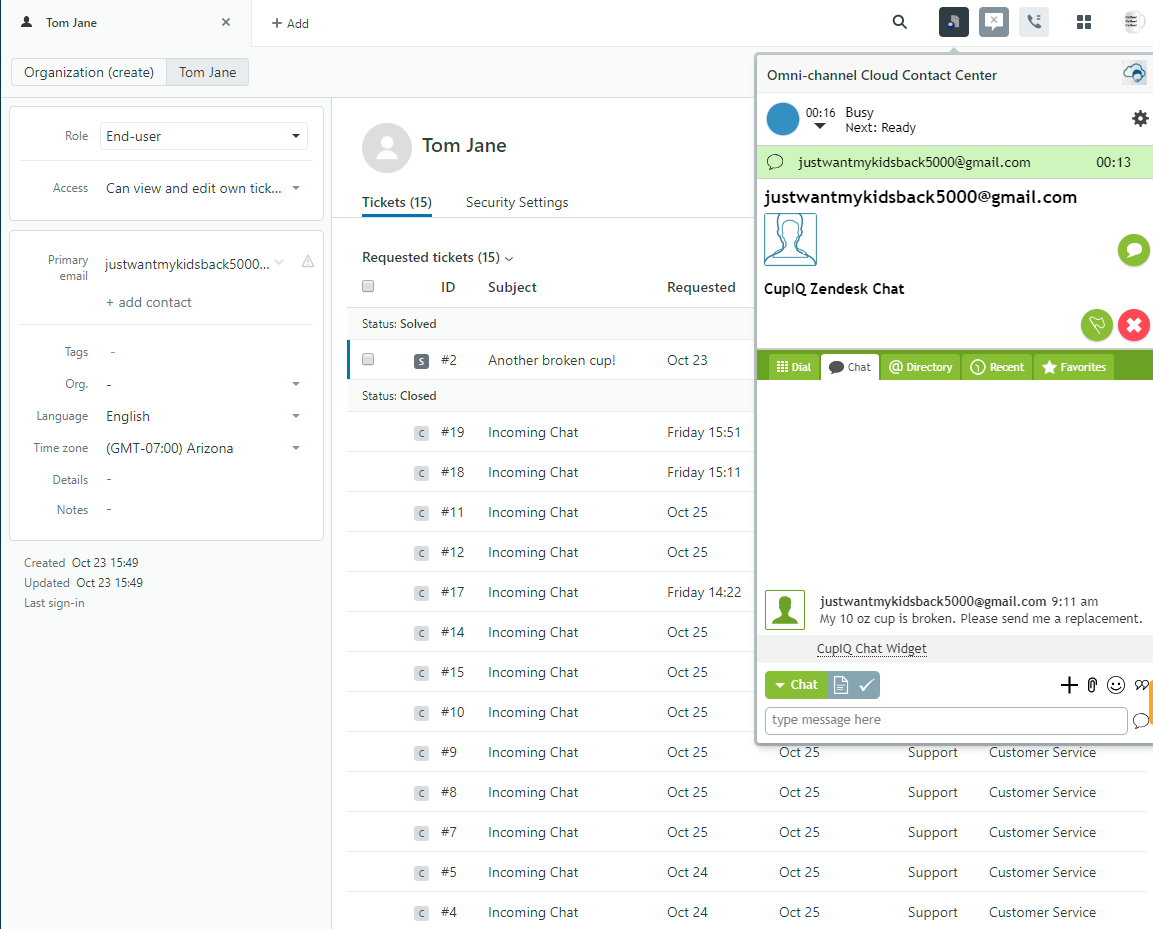Click the green flag icon button

point(1097,325)
